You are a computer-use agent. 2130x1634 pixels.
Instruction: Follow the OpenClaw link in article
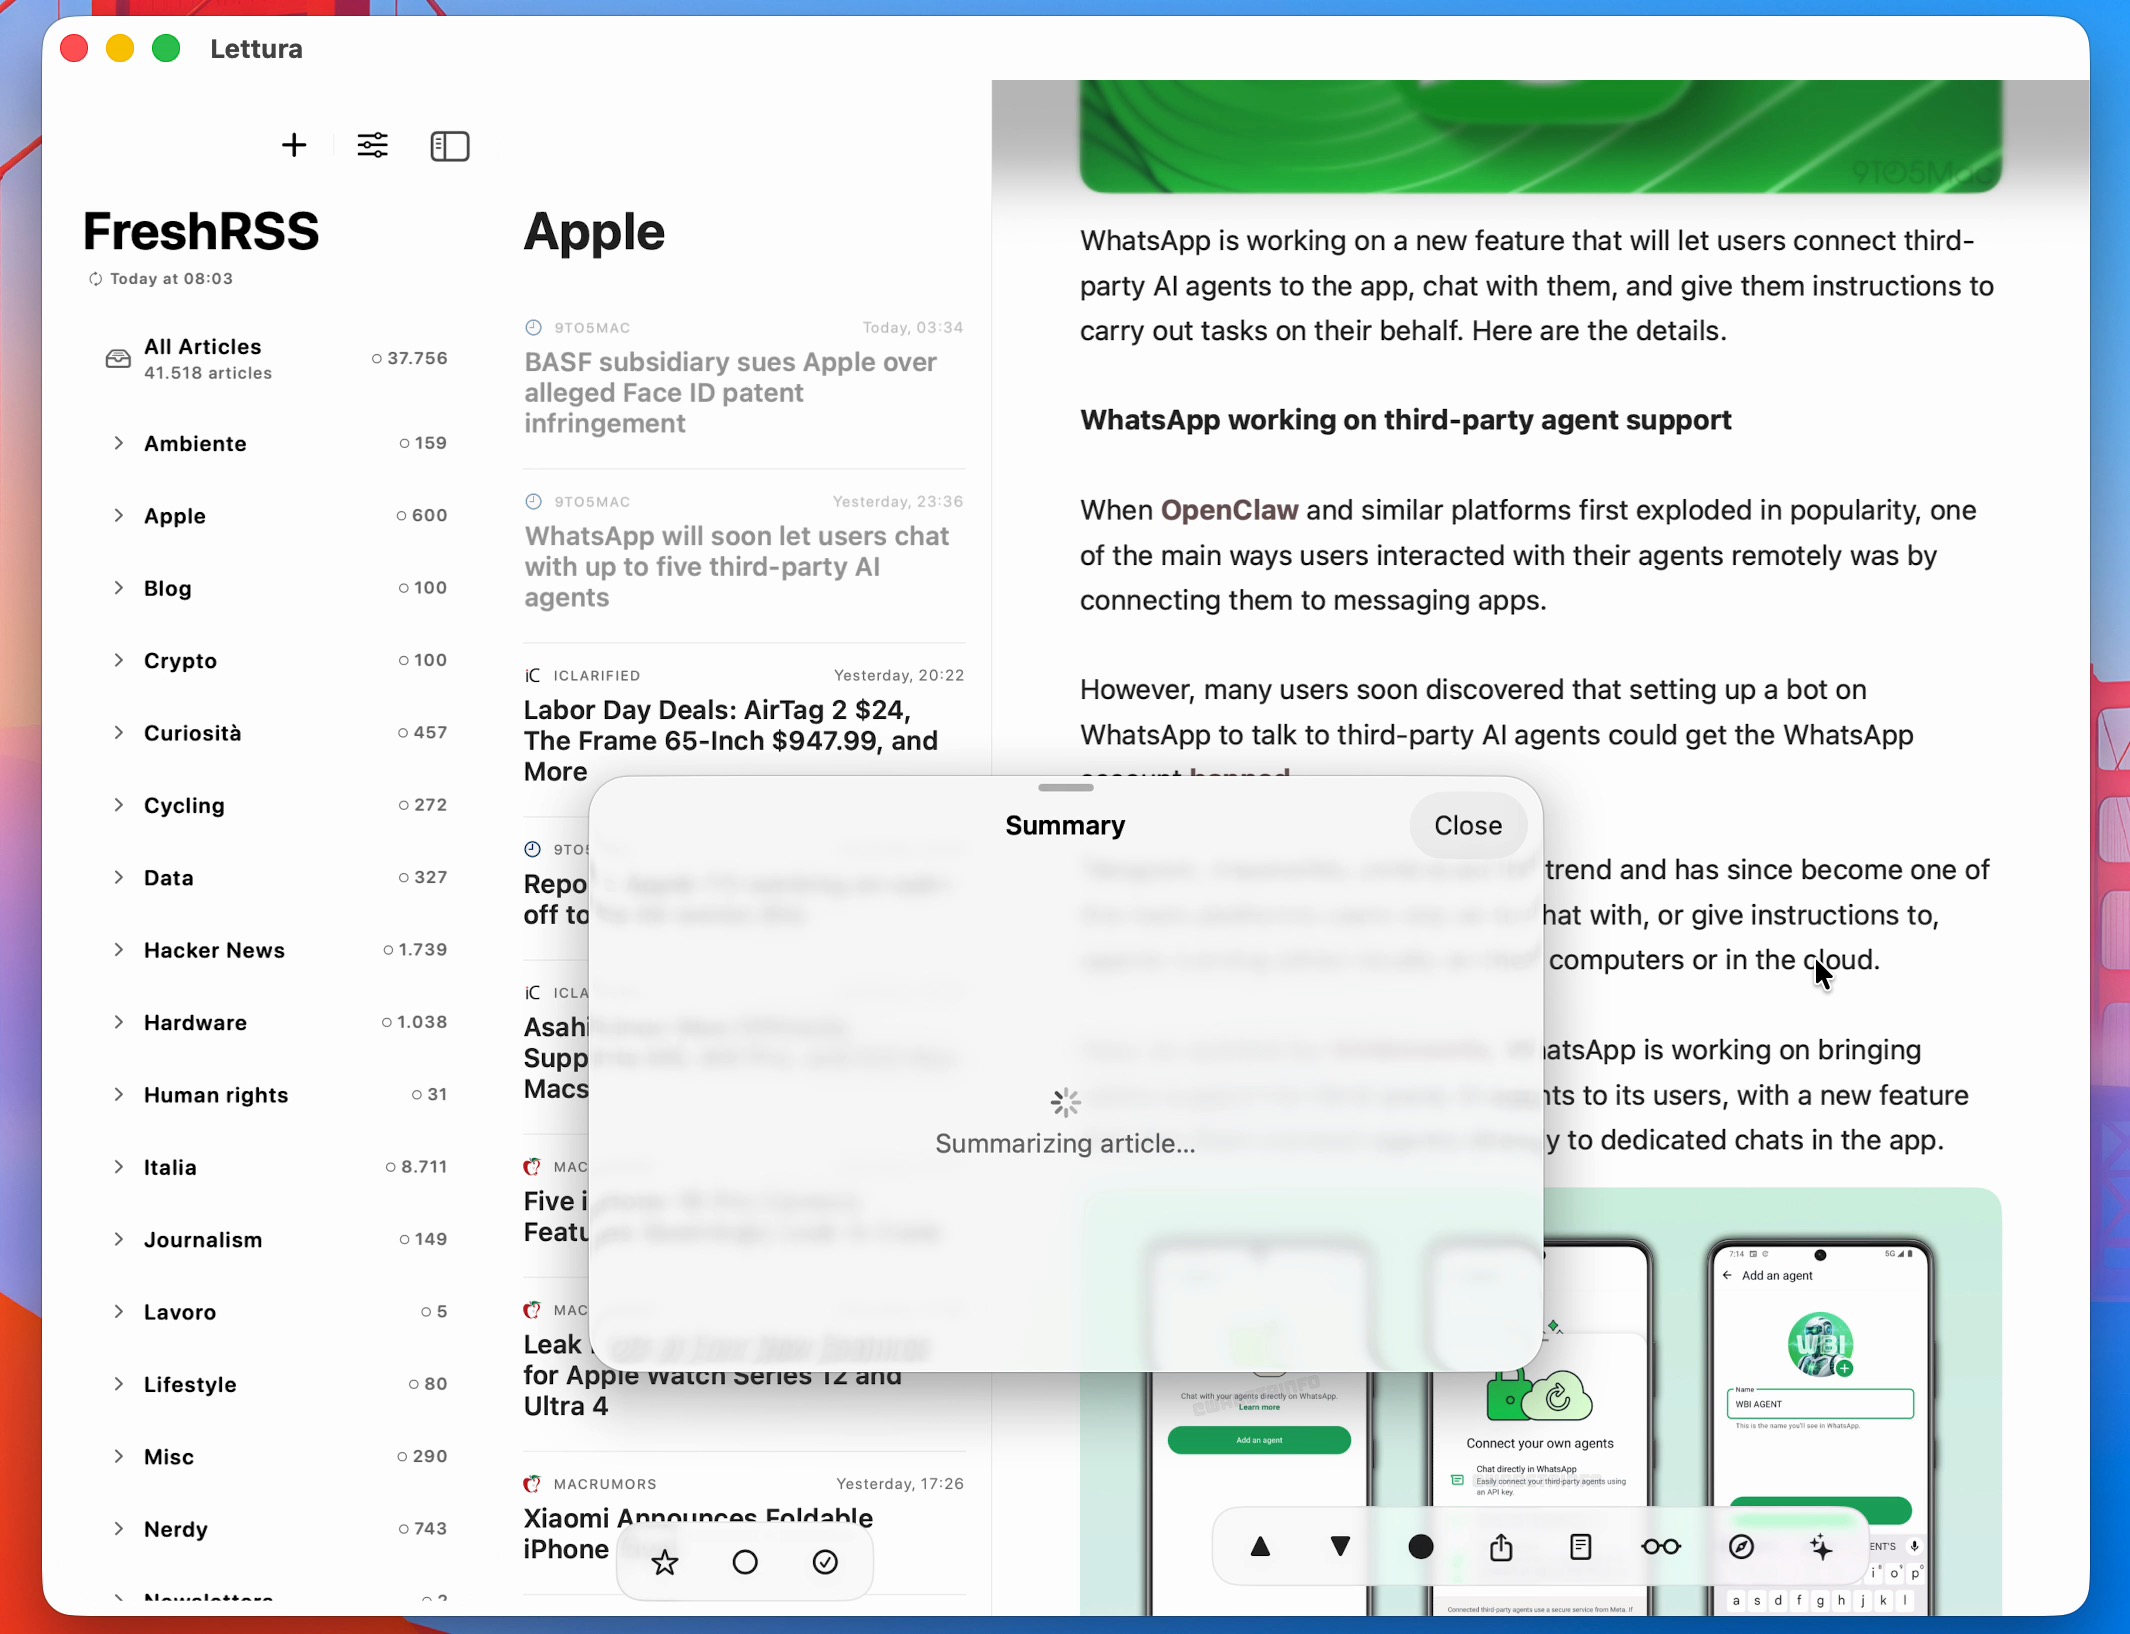(1229, 510)
